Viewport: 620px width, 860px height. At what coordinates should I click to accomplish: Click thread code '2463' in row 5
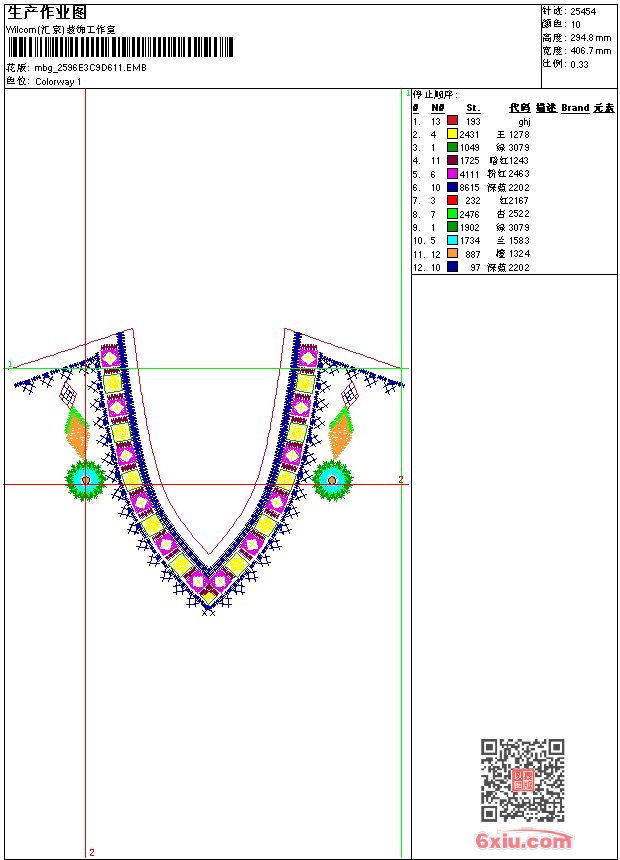pyautogui.click(x=519, y=174)
